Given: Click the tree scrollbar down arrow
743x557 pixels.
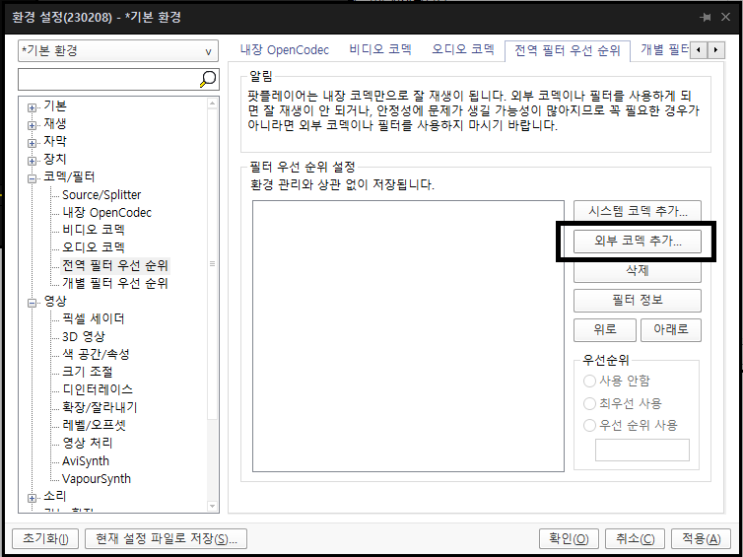Looking at the screenshot, I should 212,506.
